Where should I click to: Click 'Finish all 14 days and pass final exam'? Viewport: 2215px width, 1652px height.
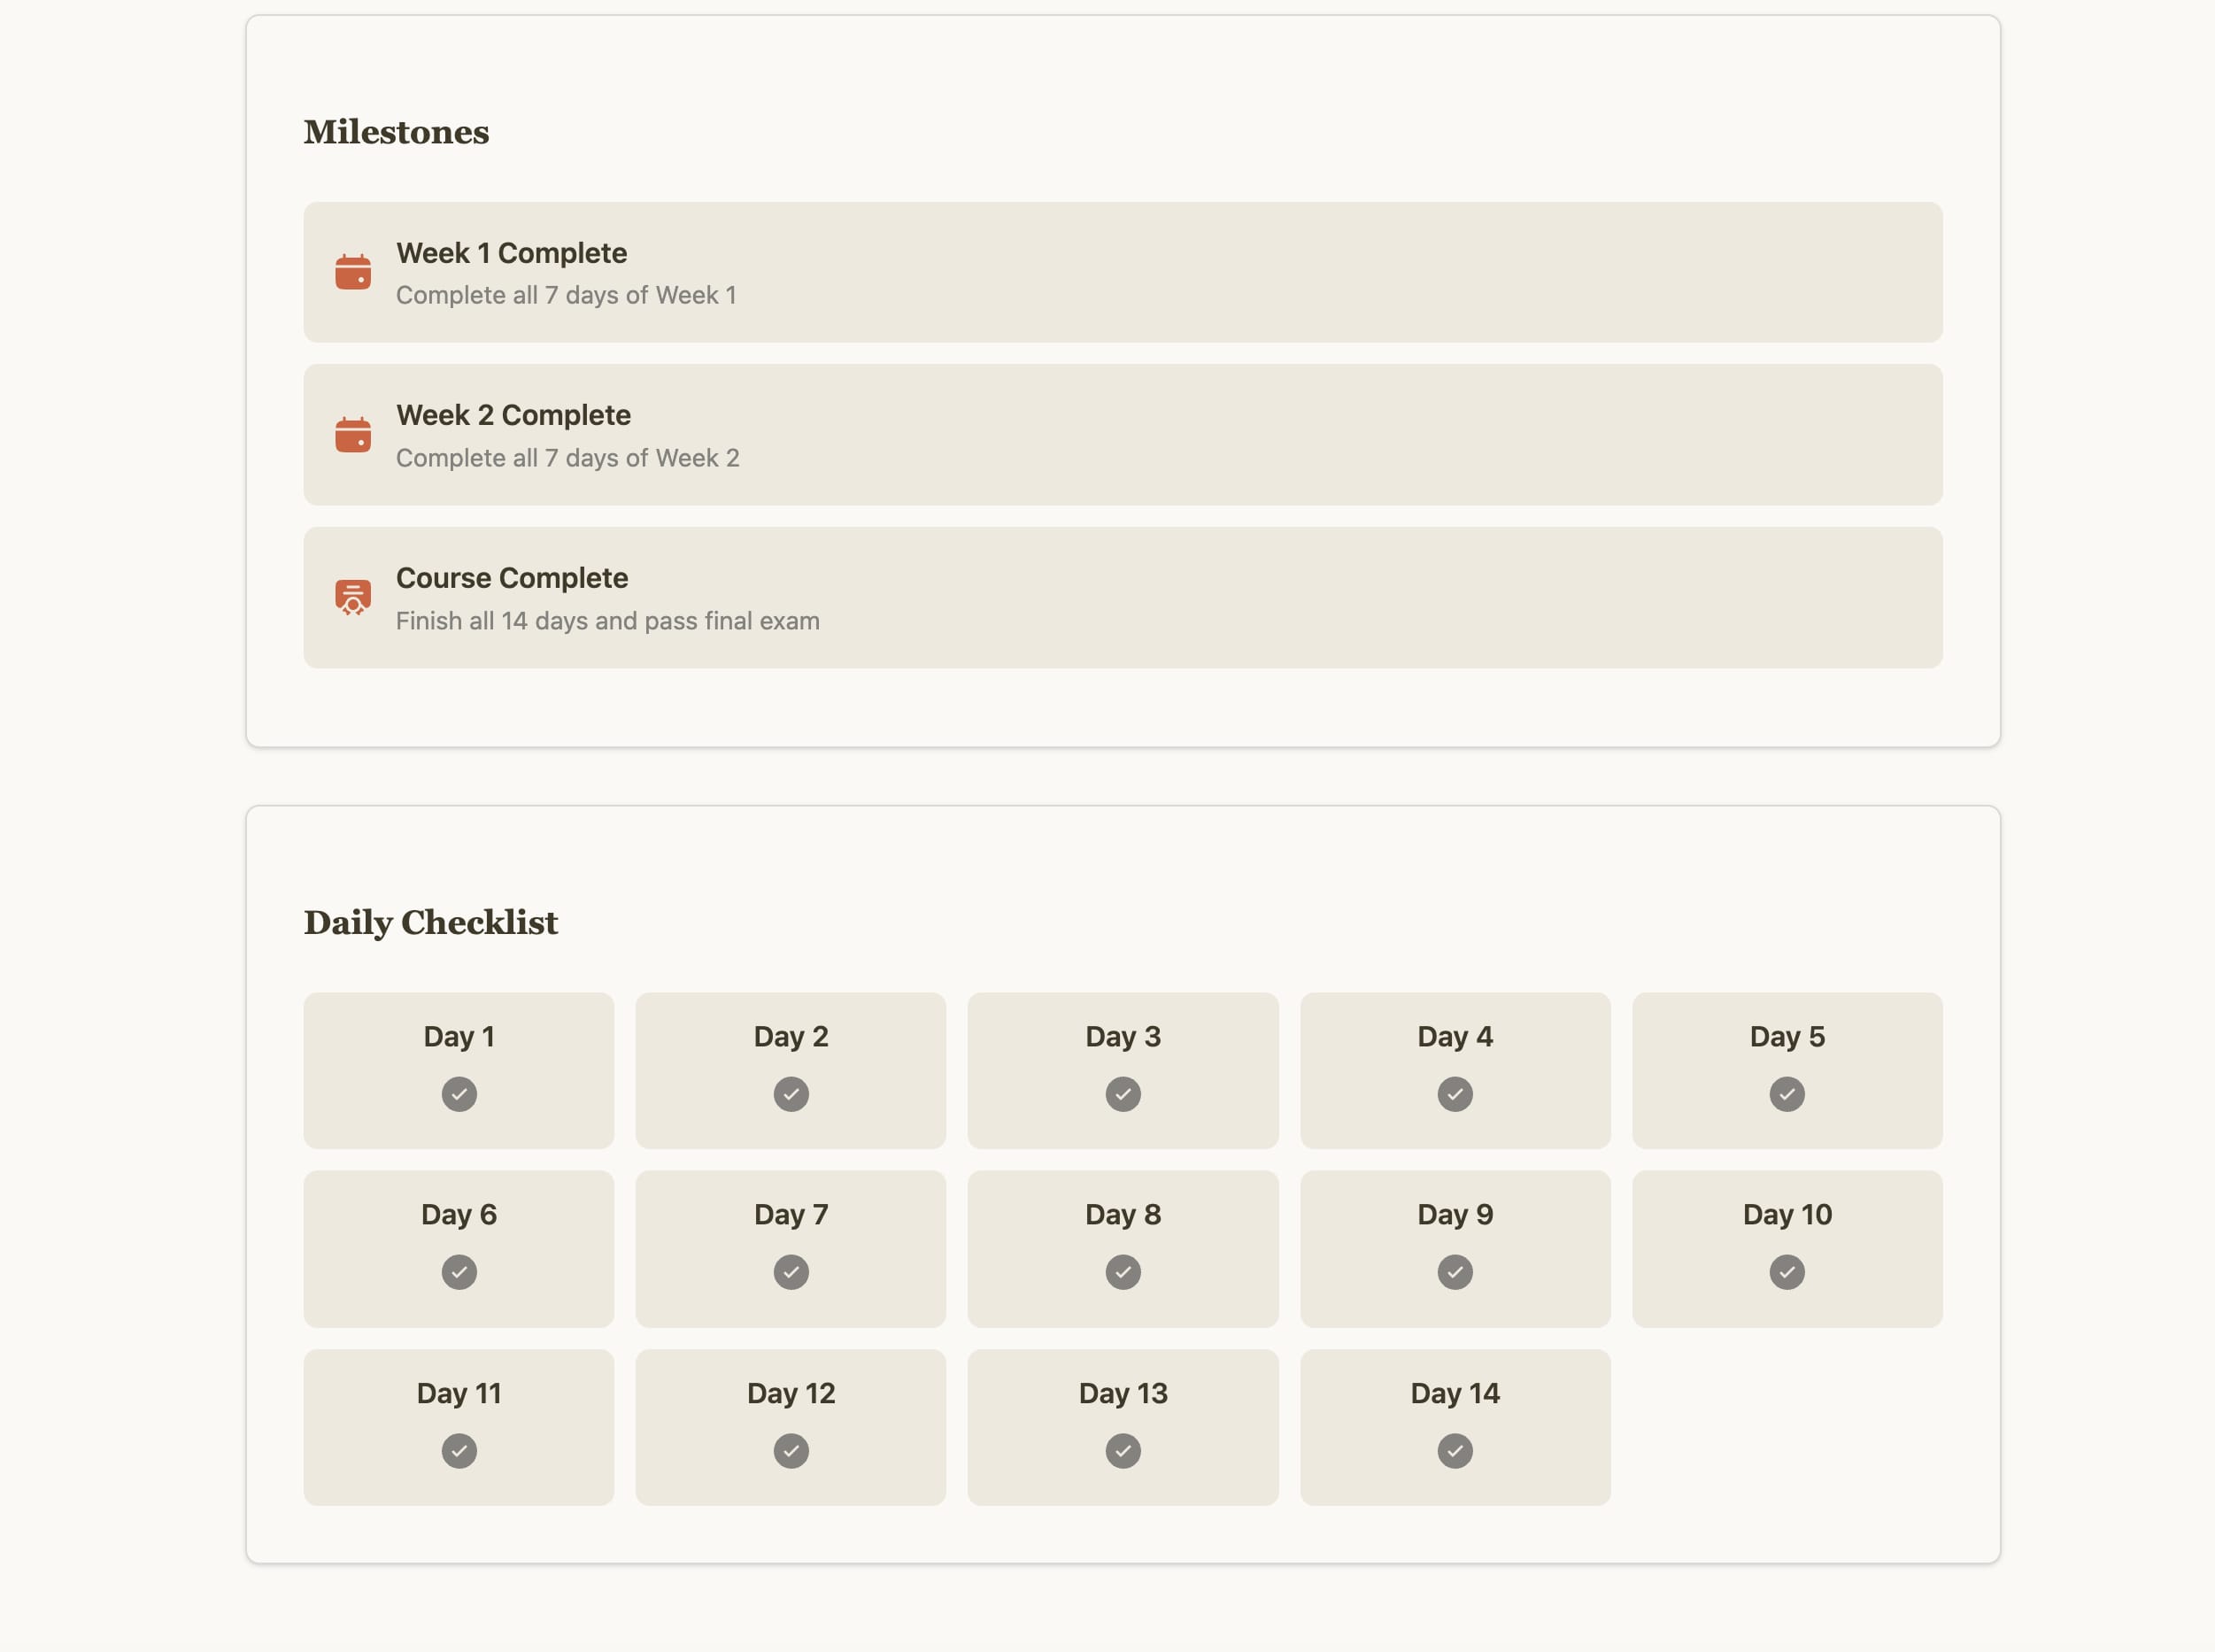608,621
